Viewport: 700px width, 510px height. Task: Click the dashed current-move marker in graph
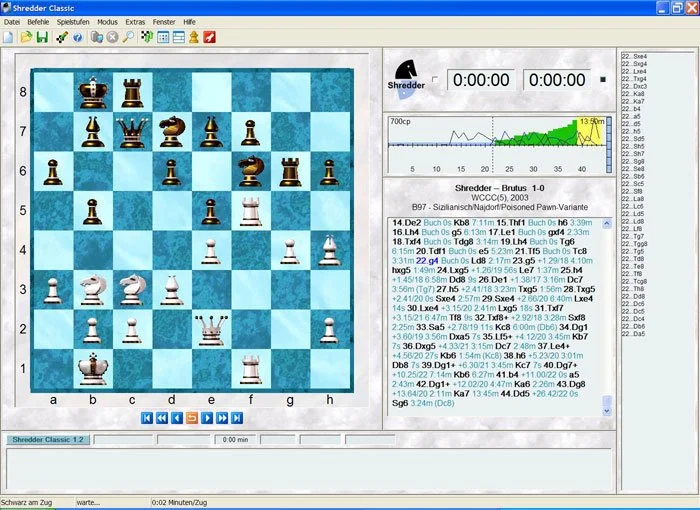click(x=493, y=145)
